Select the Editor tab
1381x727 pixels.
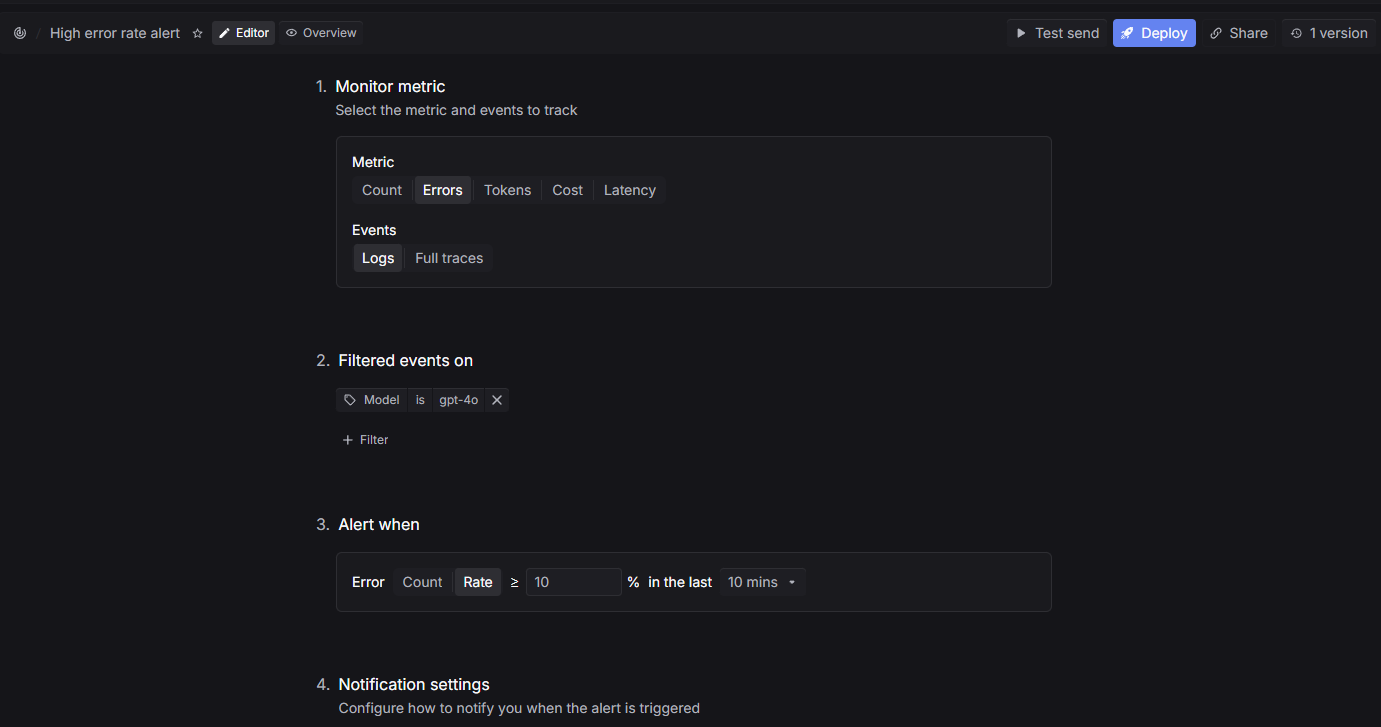tap(243, 33)
